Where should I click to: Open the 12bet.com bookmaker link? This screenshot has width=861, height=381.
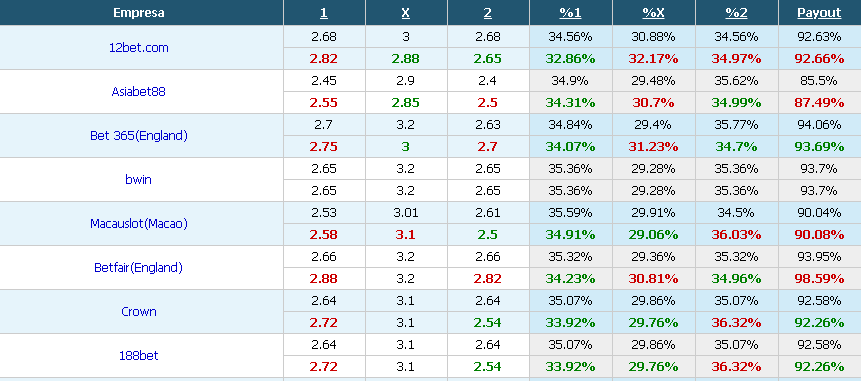coord(139,48)
